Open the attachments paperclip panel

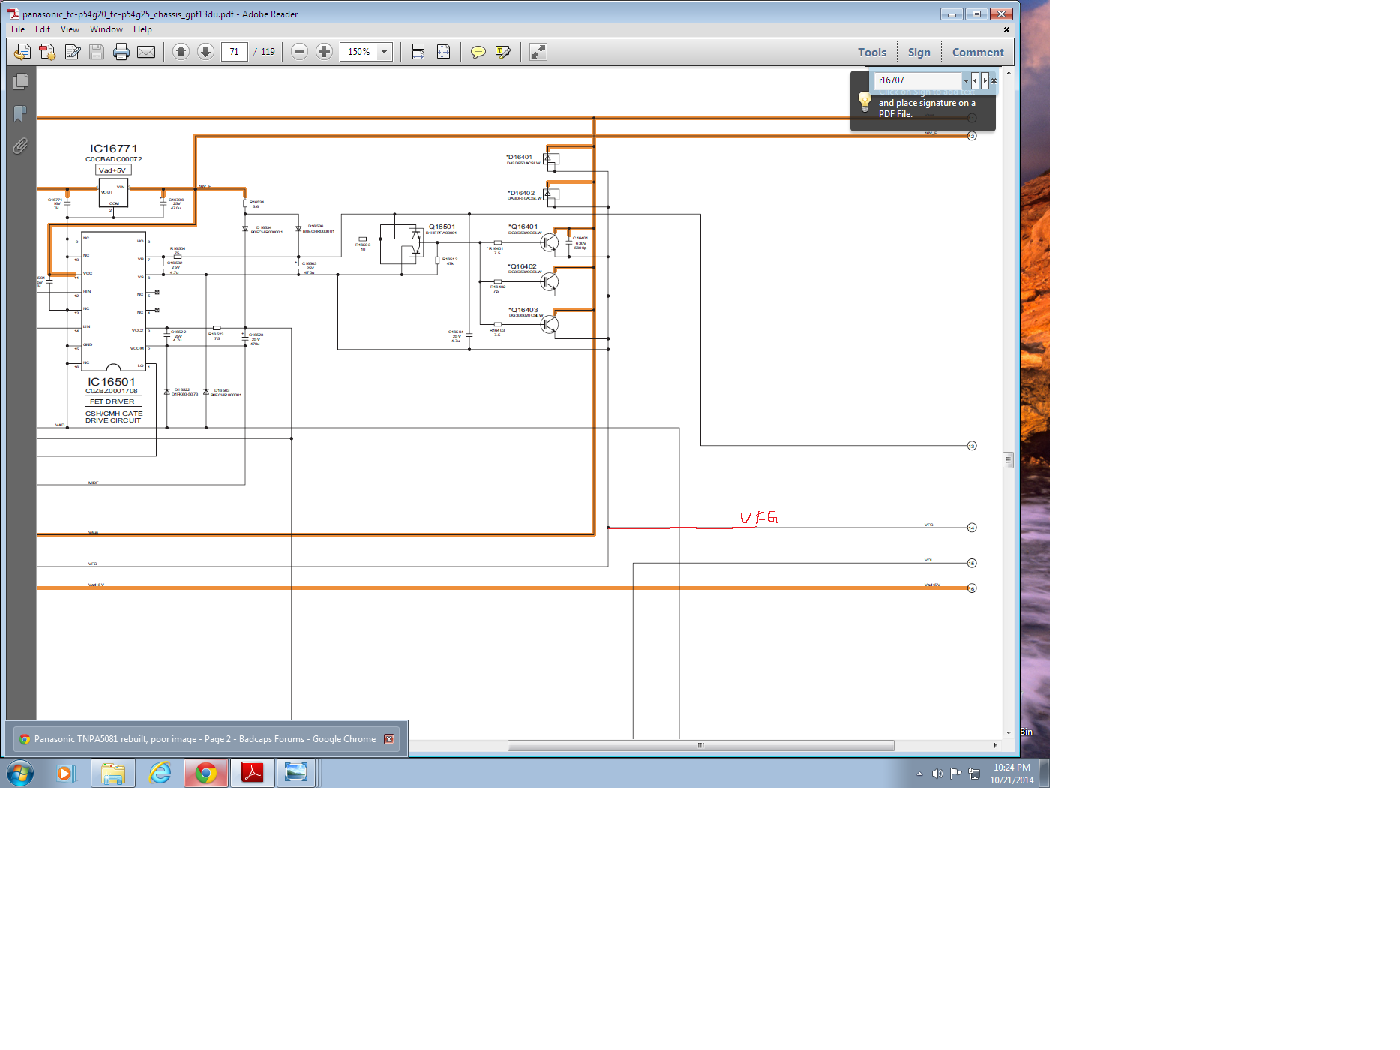(20, 146)
